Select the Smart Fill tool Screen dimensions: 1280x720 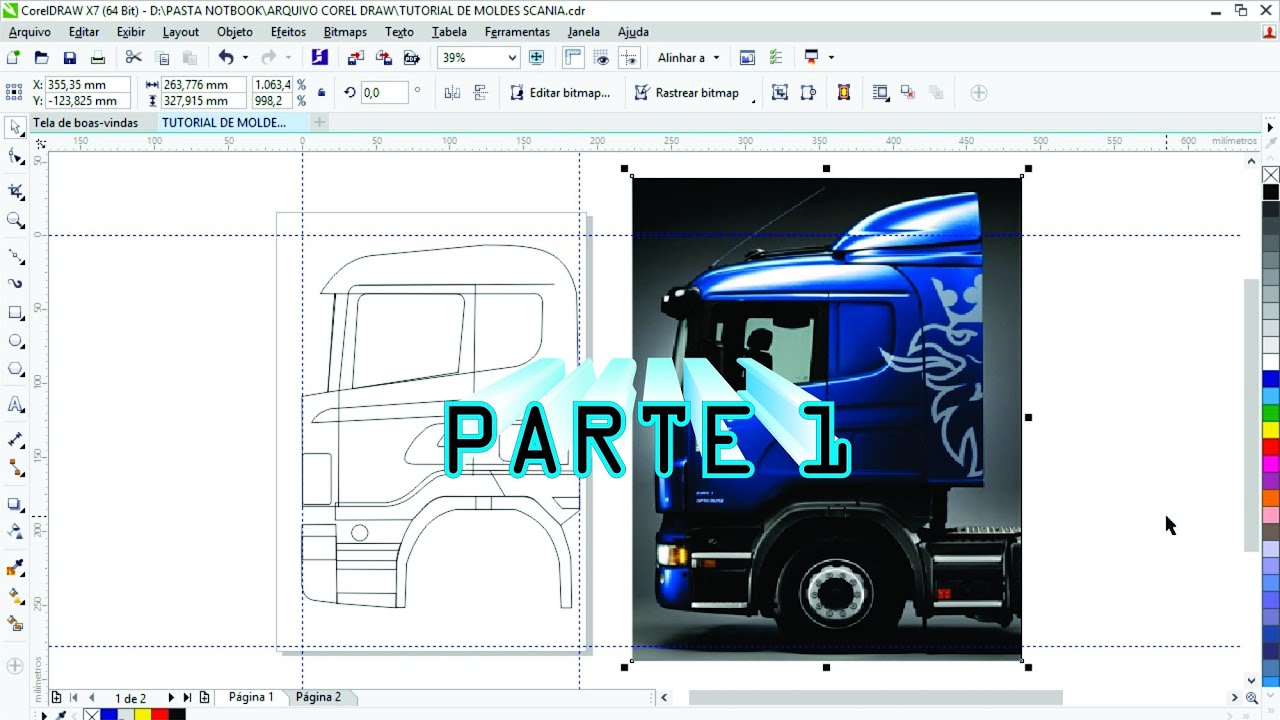(15, 624)
